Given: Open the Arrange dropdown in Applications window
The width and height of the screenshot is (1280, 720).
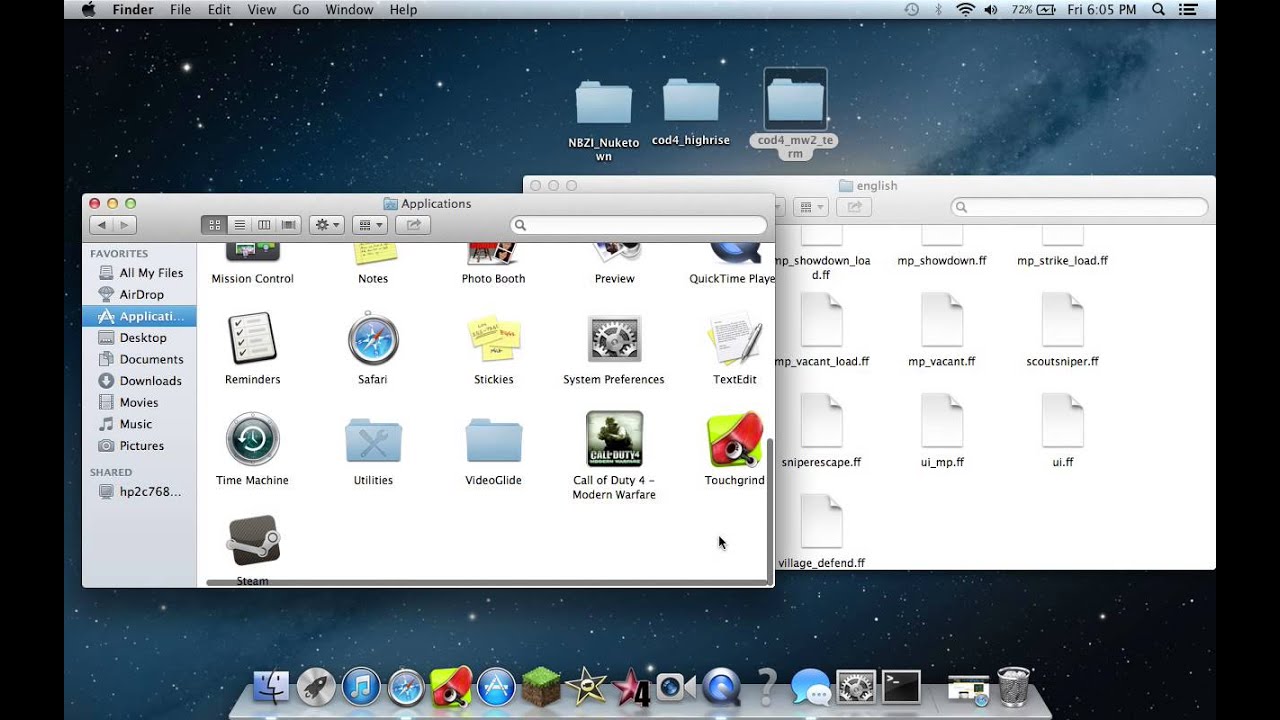Looking at the screenshot, I should click(370, 225).
